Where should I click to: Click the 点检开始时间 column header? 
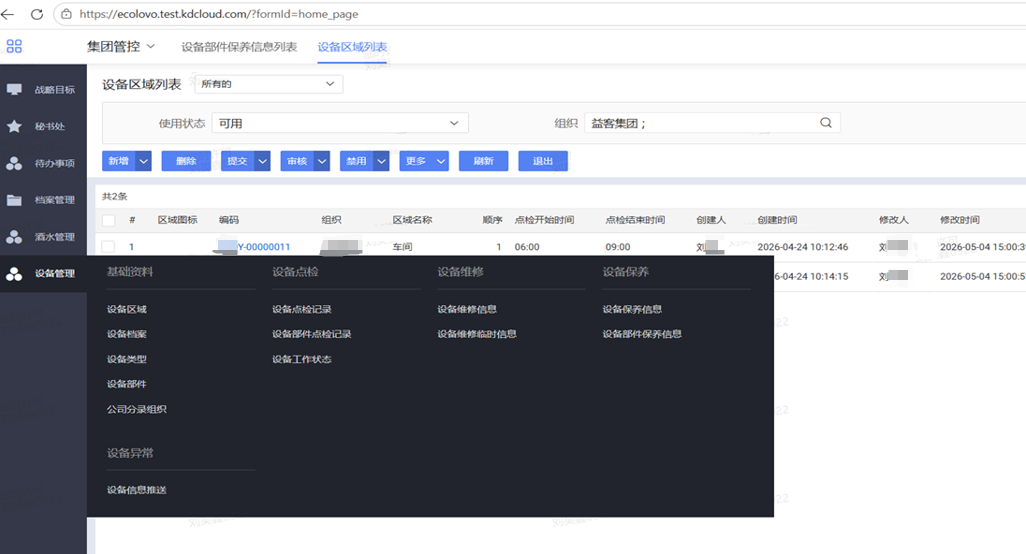click(544, 220)
